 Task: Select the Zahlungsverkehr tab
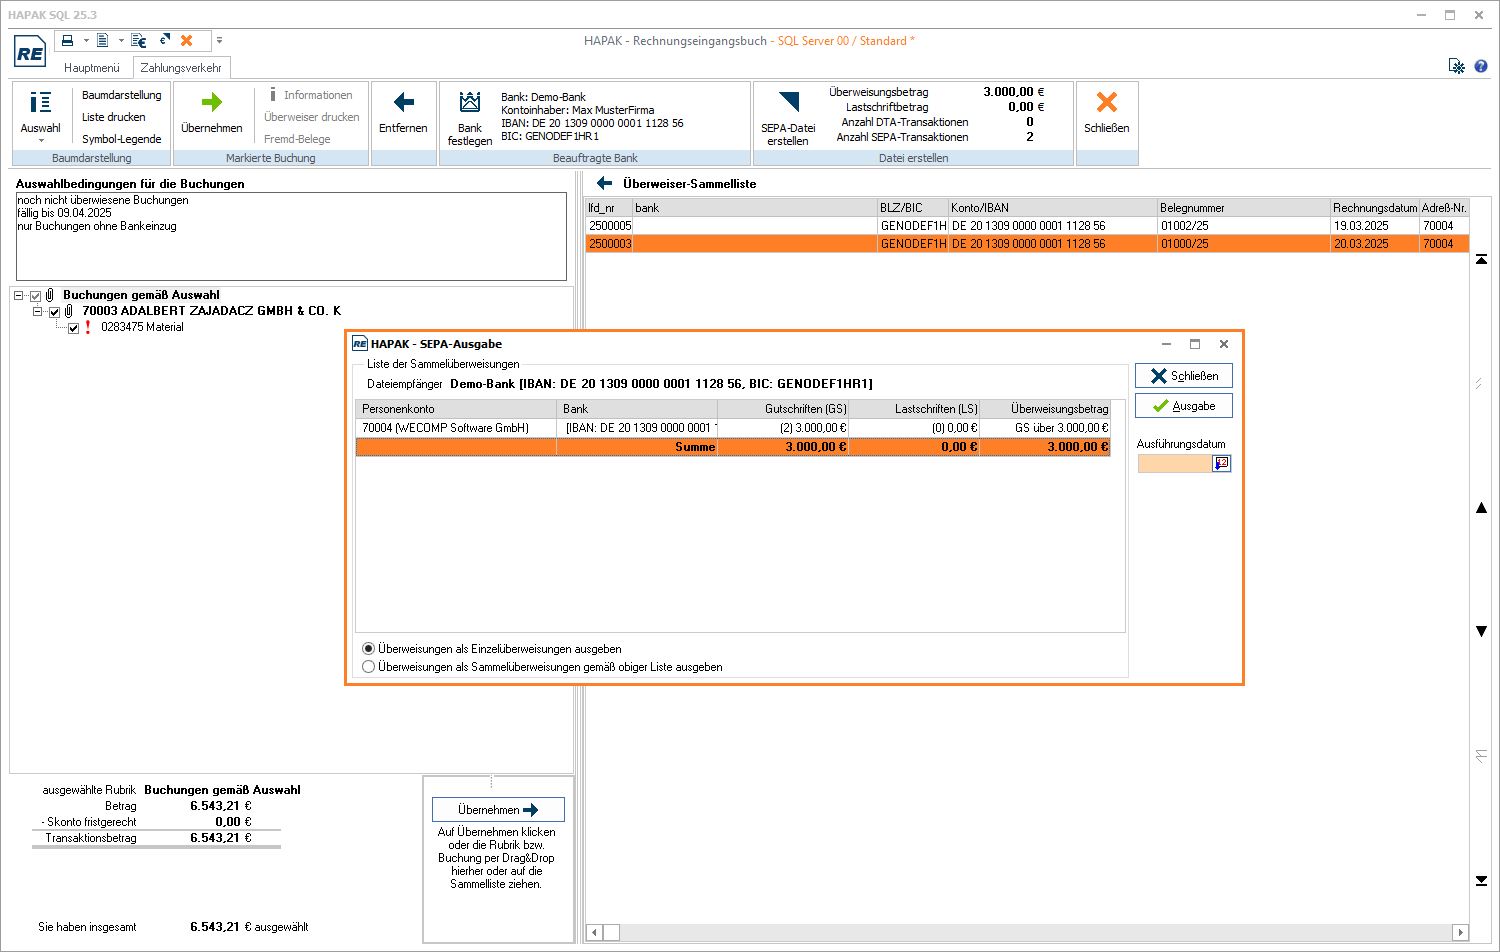181,68
